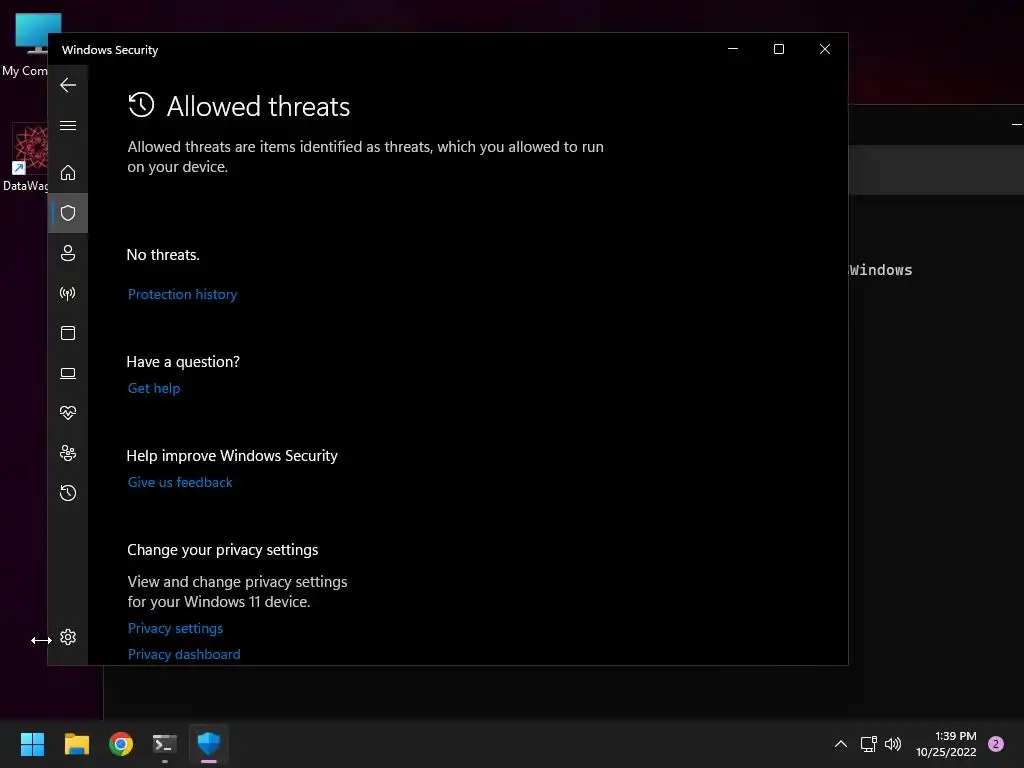Click 'Have a question?' heading
This screenshot has height=768, width=1024.
click(x=183, y=362)
